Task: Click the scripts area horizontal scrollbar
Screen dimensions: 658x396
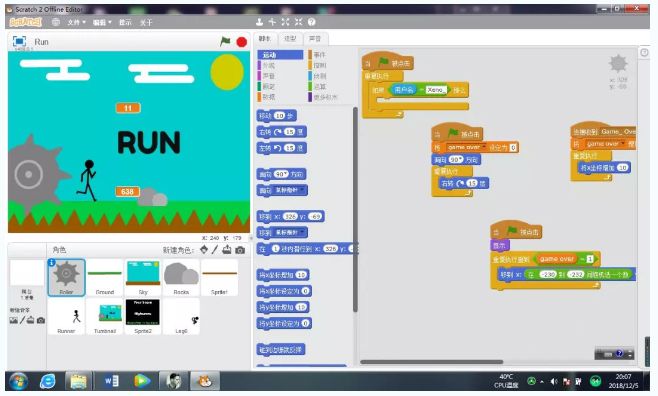Action: click(x=431, y=362)
